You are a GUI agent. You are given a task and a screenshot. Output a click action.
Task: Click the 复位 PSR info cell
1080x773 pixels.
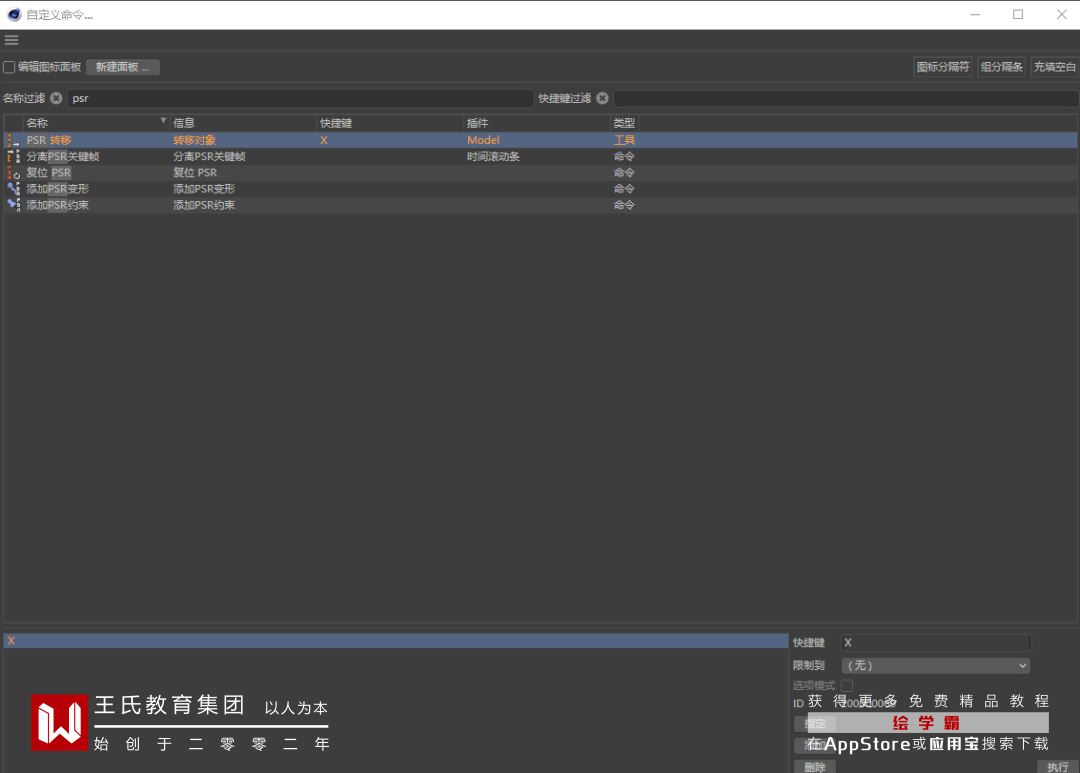(195, 172)
